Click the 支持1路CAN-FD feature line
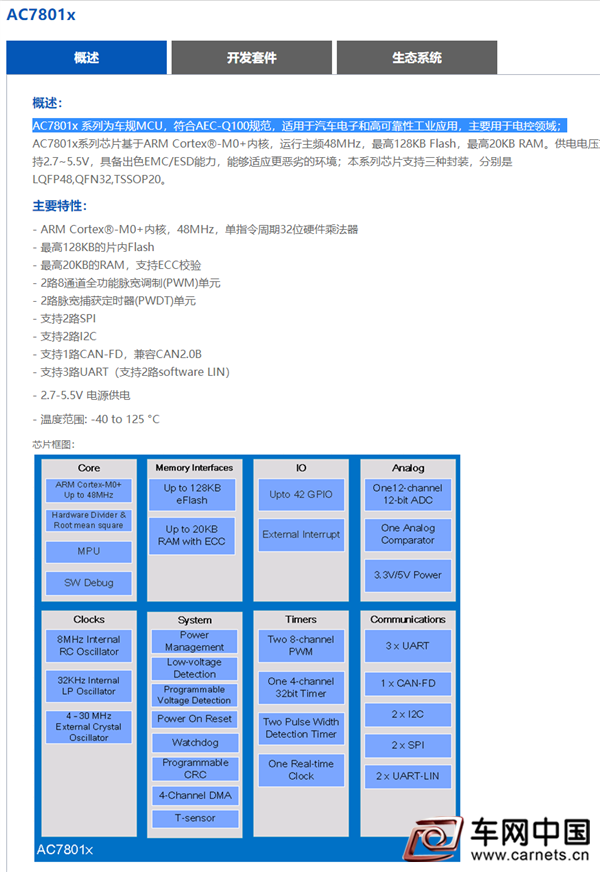The image size is (600, 872). tap(117, 354)
